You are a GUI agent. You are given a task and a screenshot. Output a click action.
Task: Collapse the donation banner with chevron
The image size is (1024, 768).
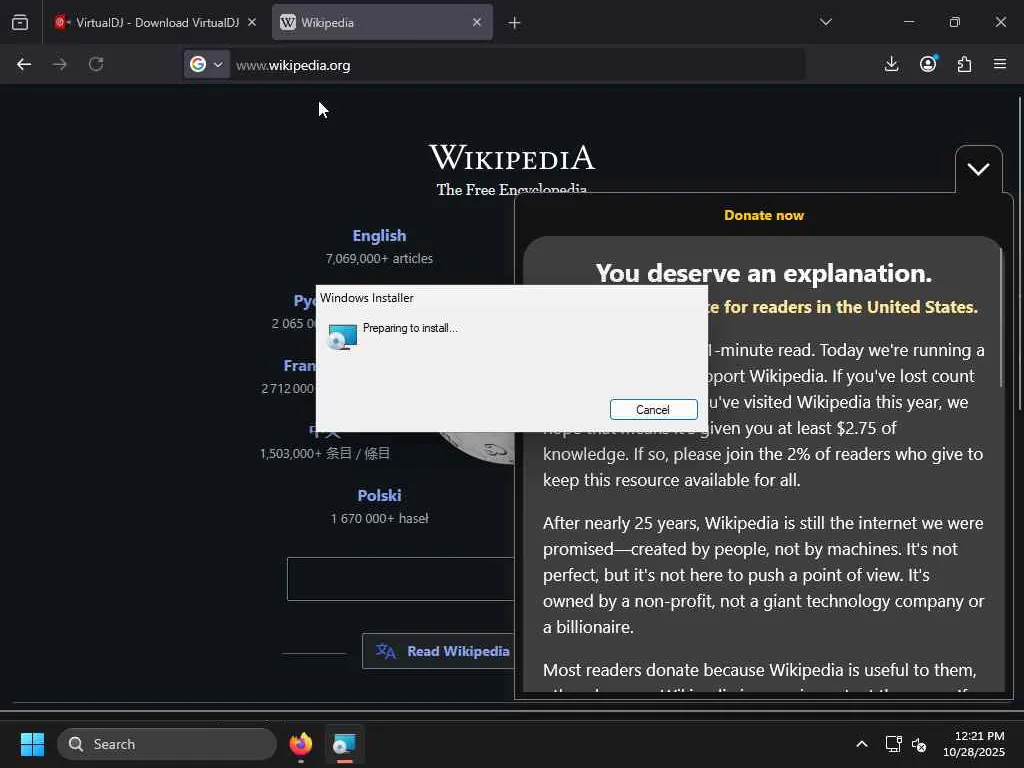coord(978,170)
